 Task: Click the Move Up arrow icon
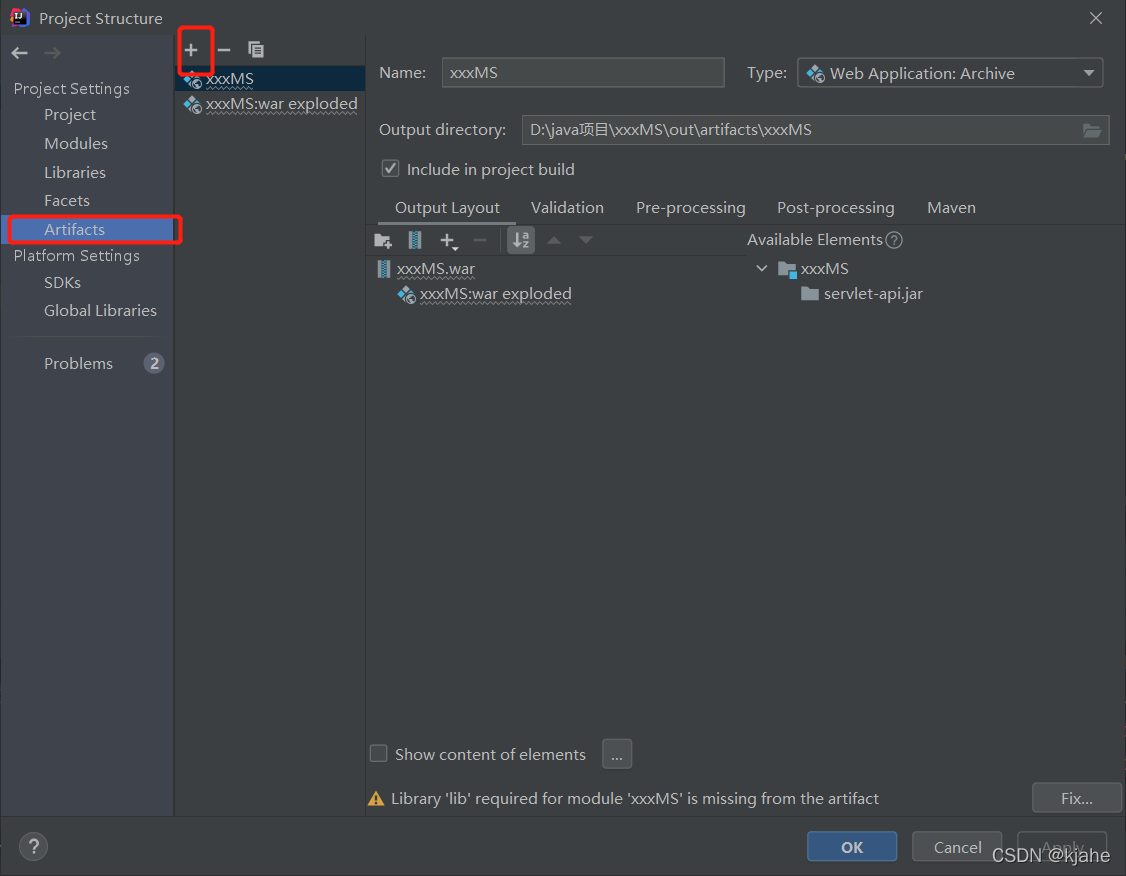[x=554, y=241]
